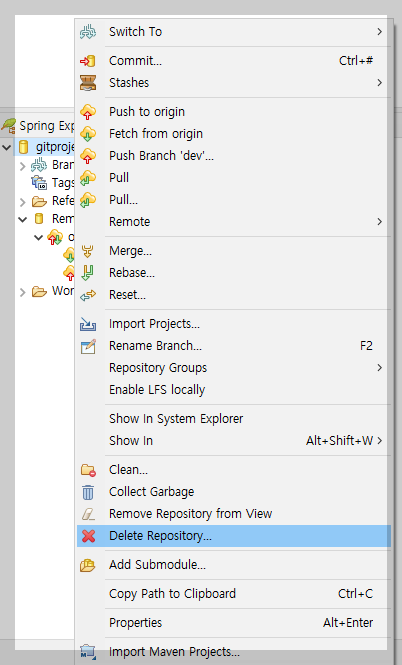Viewport: 402px width, 665px height.
Task: Select Import Projects...
Action: tap(233, 324)
